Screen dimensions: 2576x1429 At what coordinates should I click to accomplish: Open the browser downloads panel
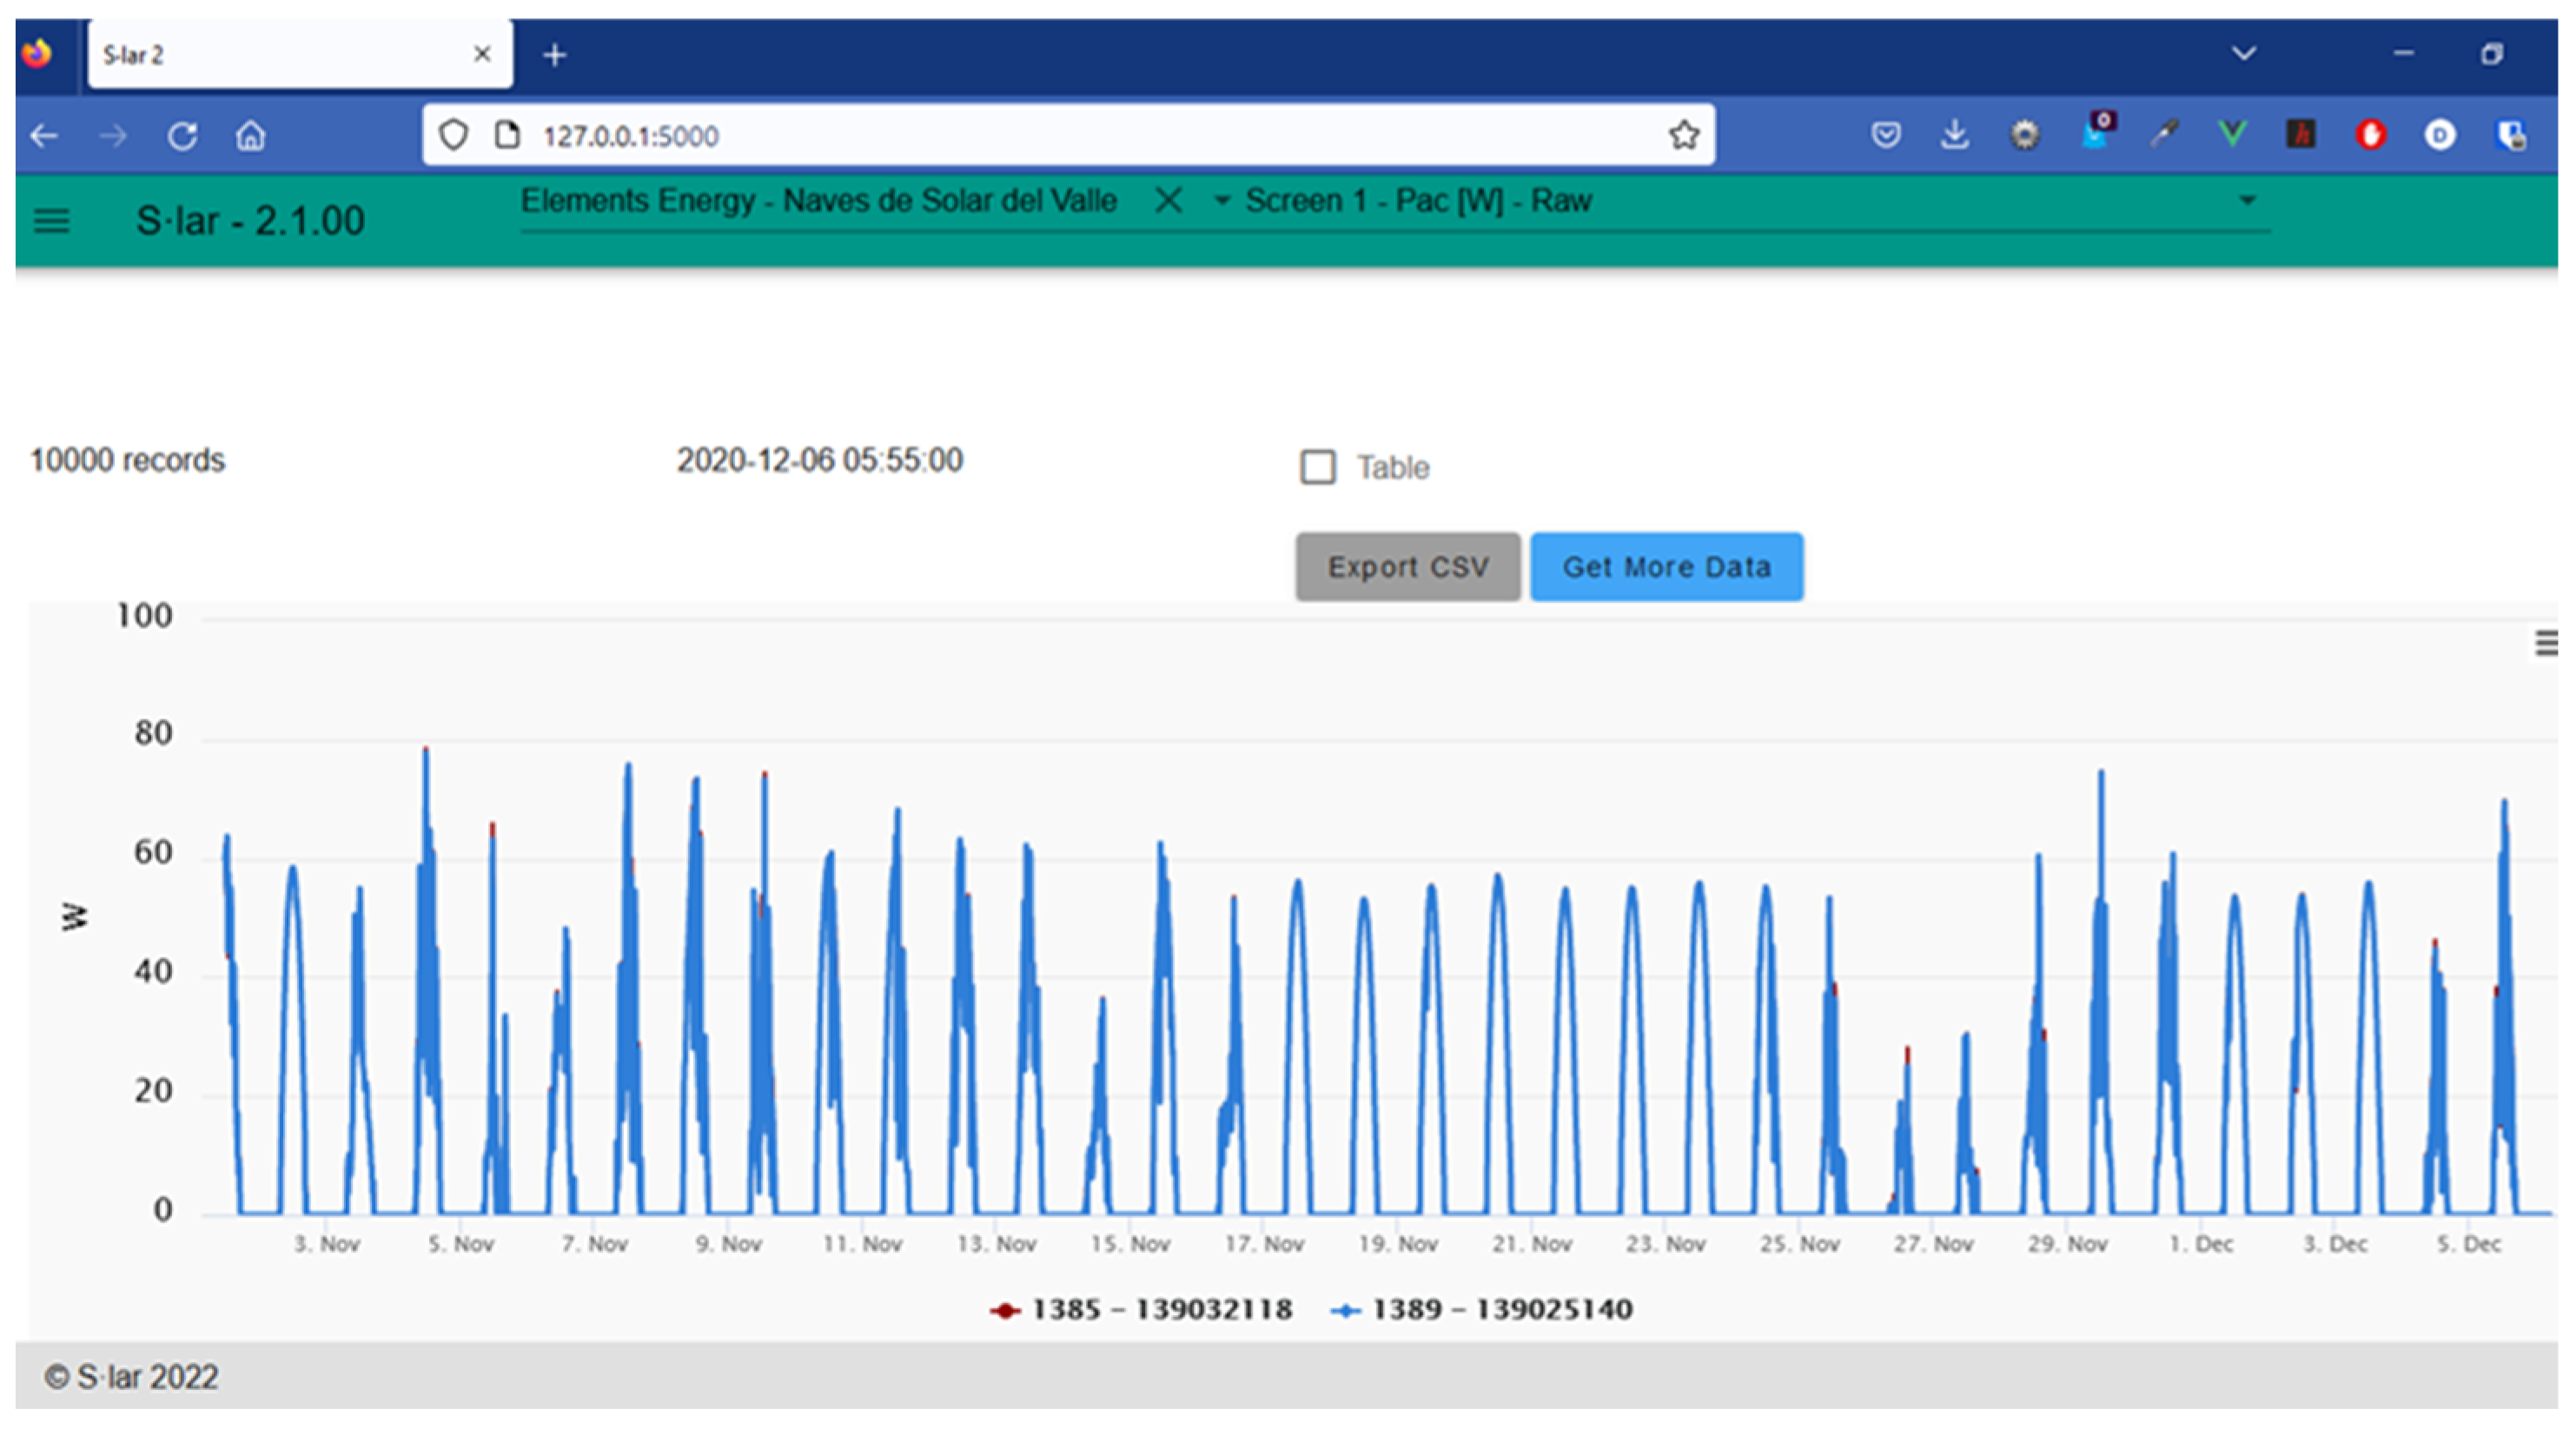point(1954,135)
